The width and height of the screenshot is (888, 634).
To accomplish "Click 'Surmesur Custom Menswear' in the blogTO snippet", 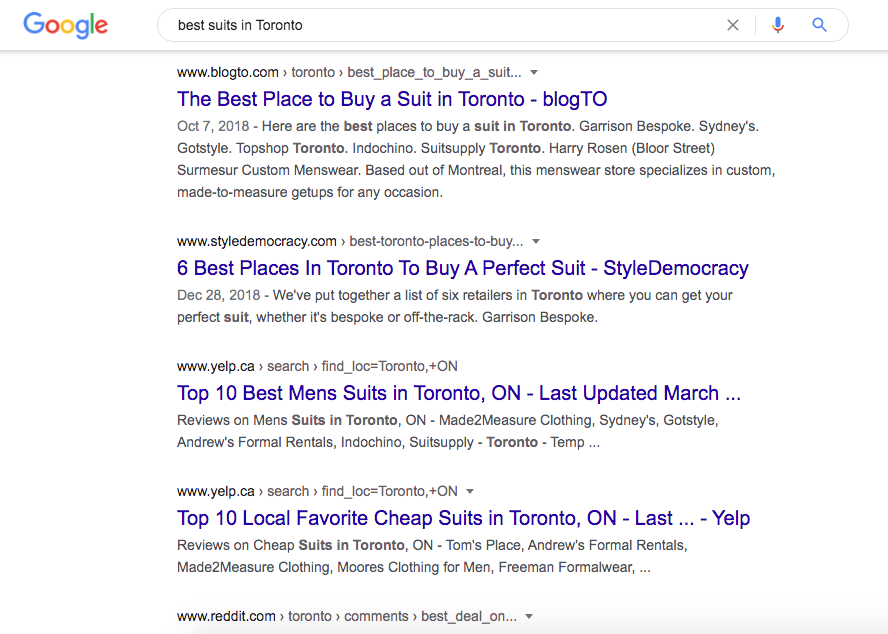I will (x=269, y=171).
